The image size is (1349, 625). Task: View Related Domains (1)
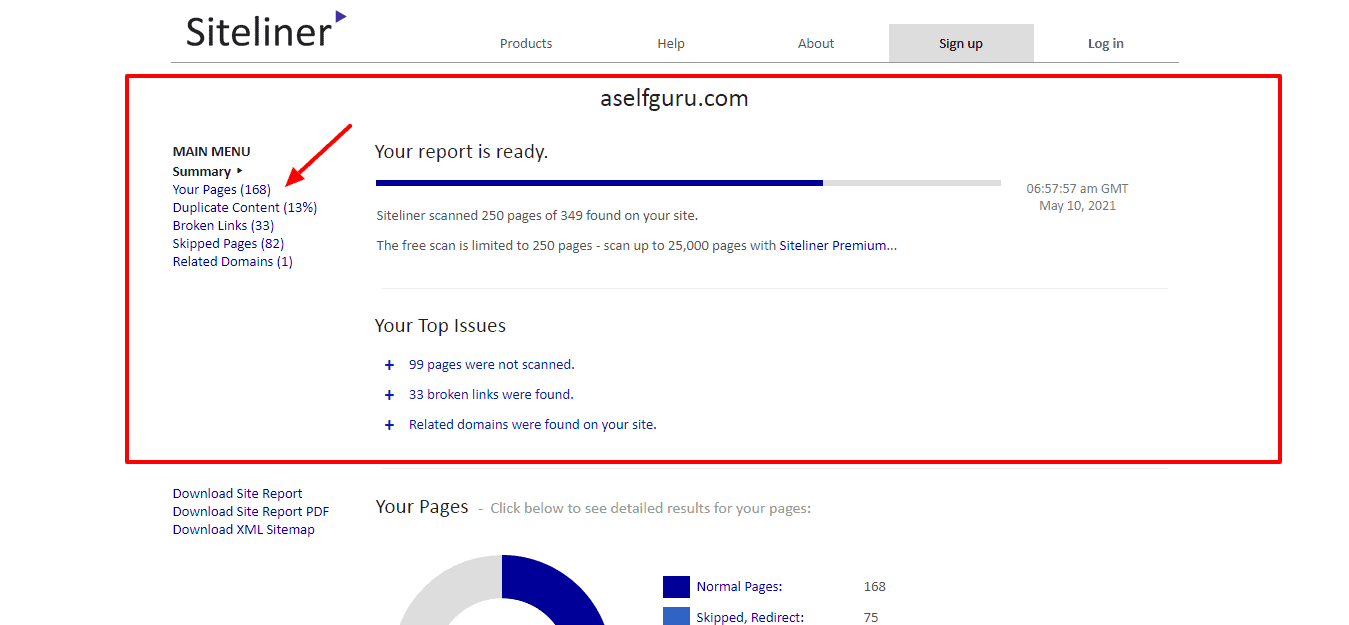[232, 261]
